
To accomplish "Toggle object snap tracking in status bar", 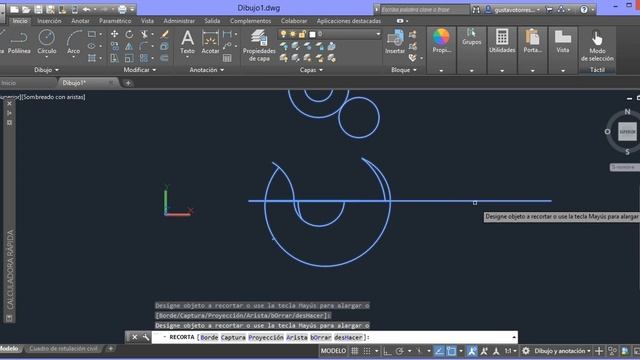I will [x=439, y=351].
